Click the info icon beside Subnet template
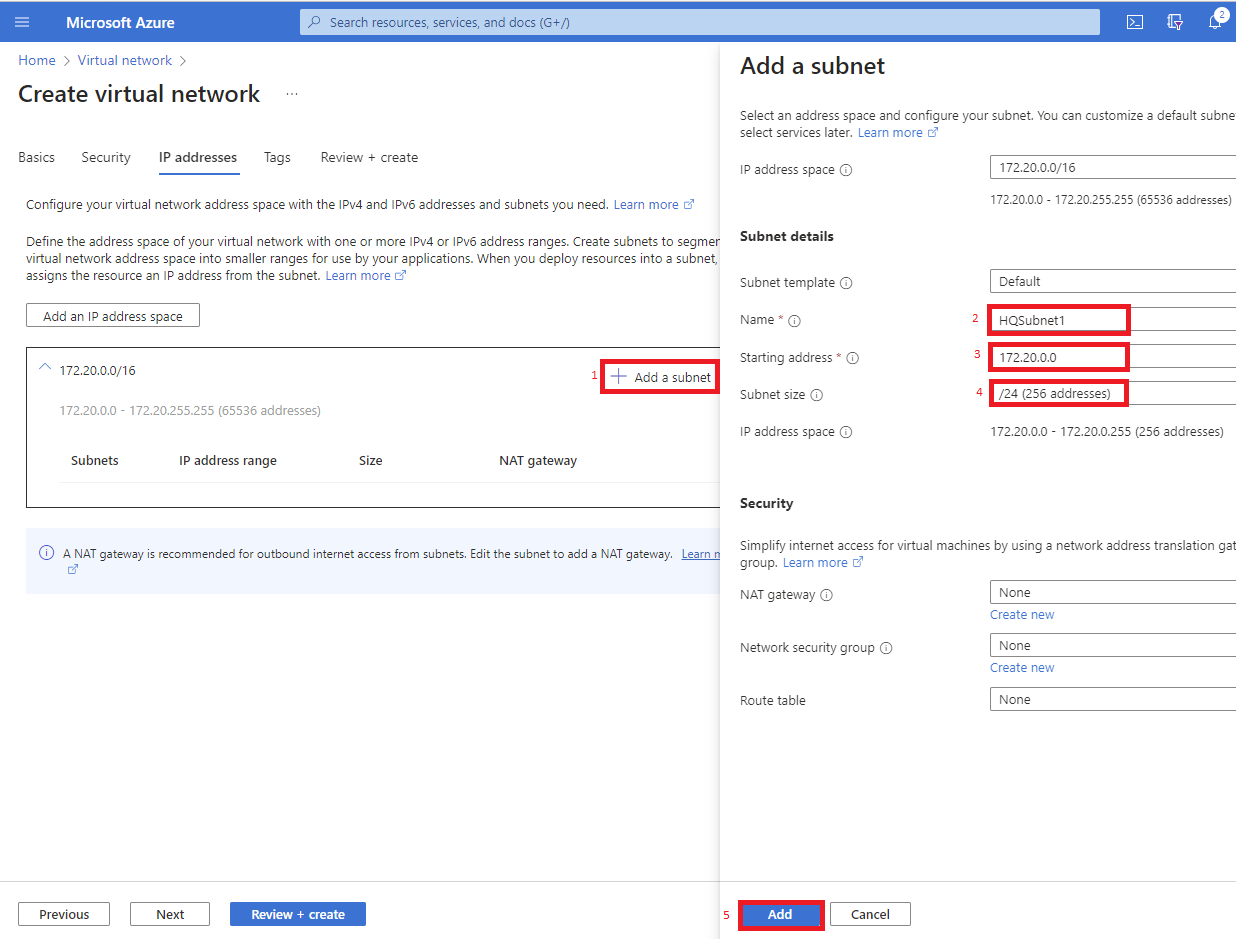This screenshot has height=939, width=1236. pos(847,282)
